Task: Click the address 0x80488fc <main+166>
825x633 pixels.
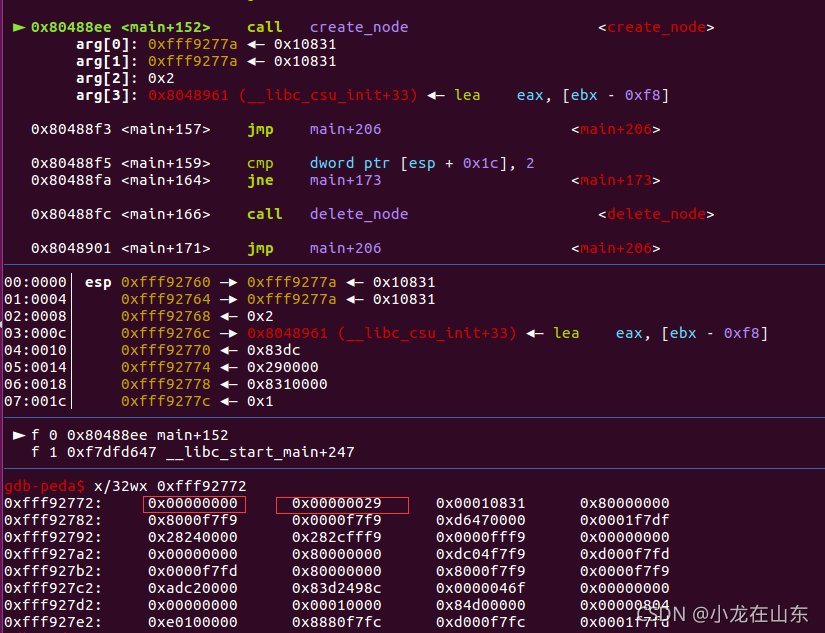Action: [120, 215]
